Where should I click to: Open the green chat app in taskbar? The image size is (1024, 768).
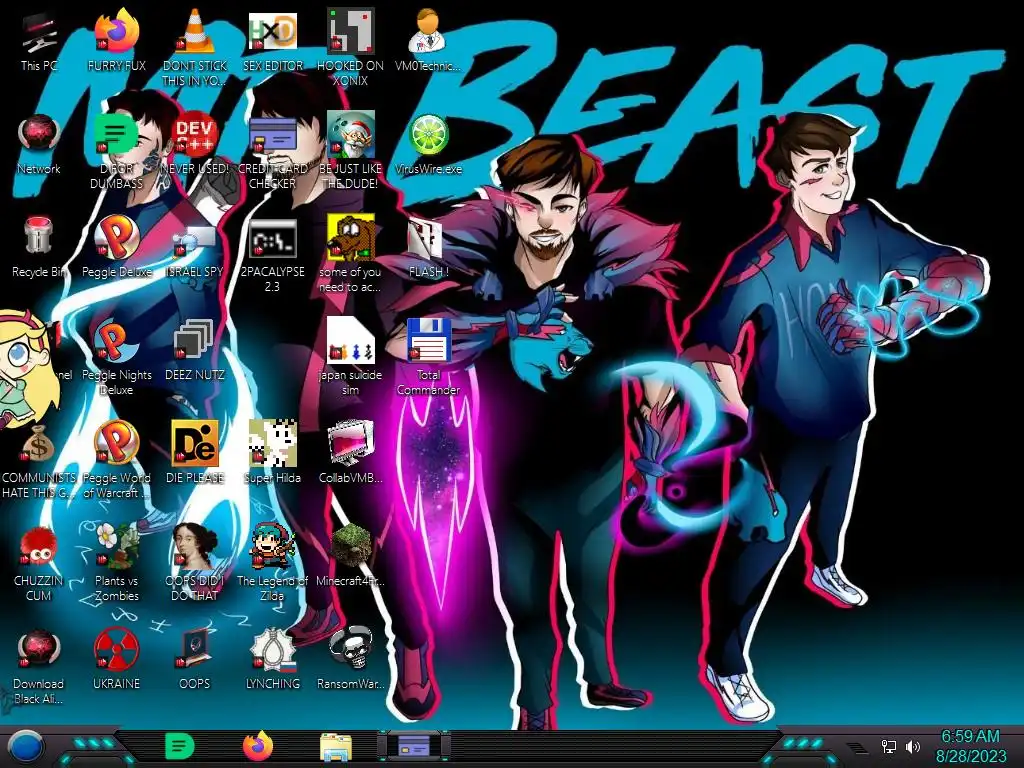(x=180, y=746)
